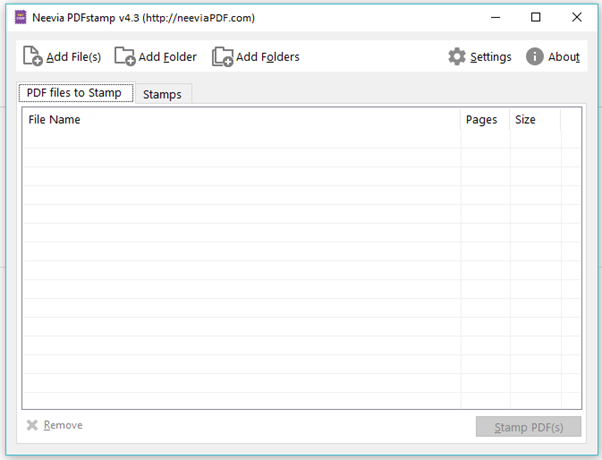This screenshot has height=460, width=602.
Task: Click the Add Folder text label
Action: coord(167,57)
